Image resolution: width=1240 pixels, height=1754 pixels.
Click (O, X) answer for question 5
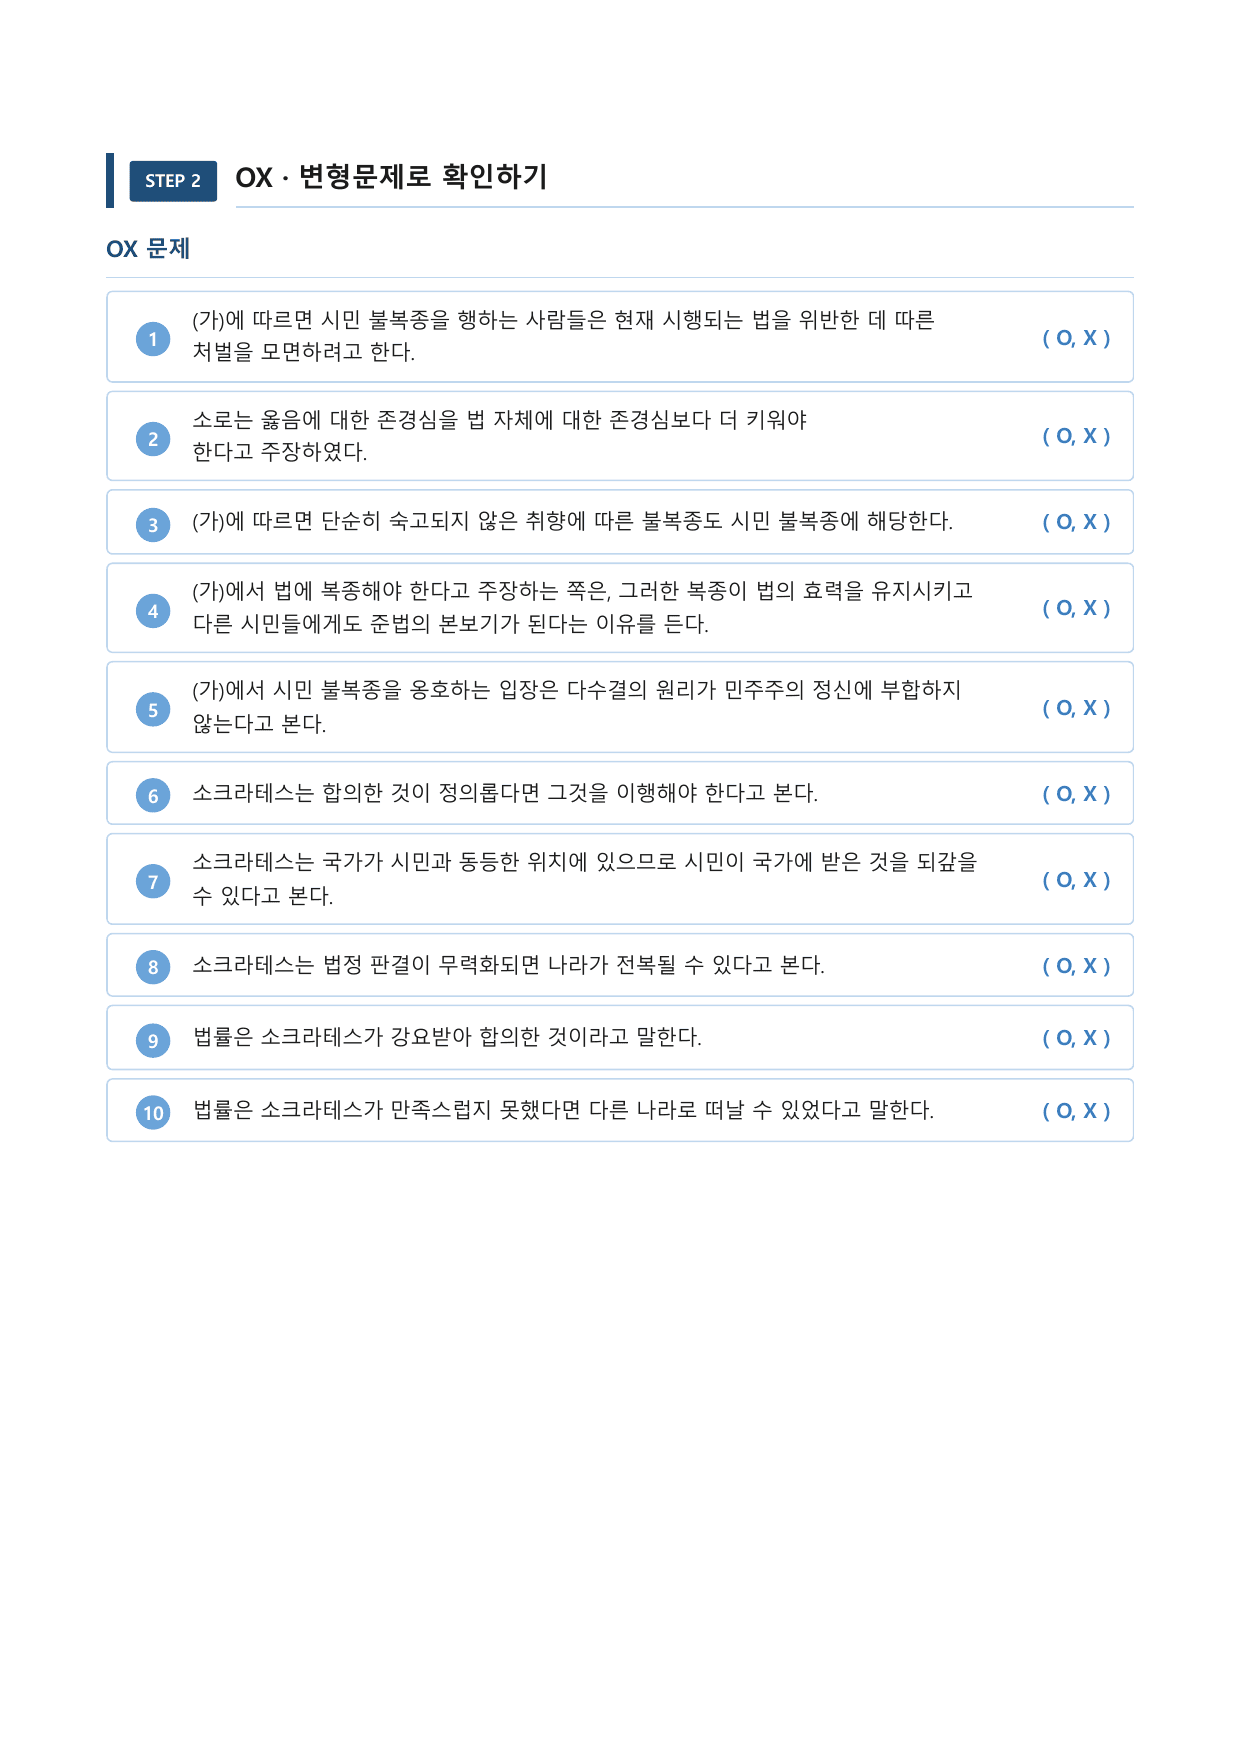[x=1076, y=708]
